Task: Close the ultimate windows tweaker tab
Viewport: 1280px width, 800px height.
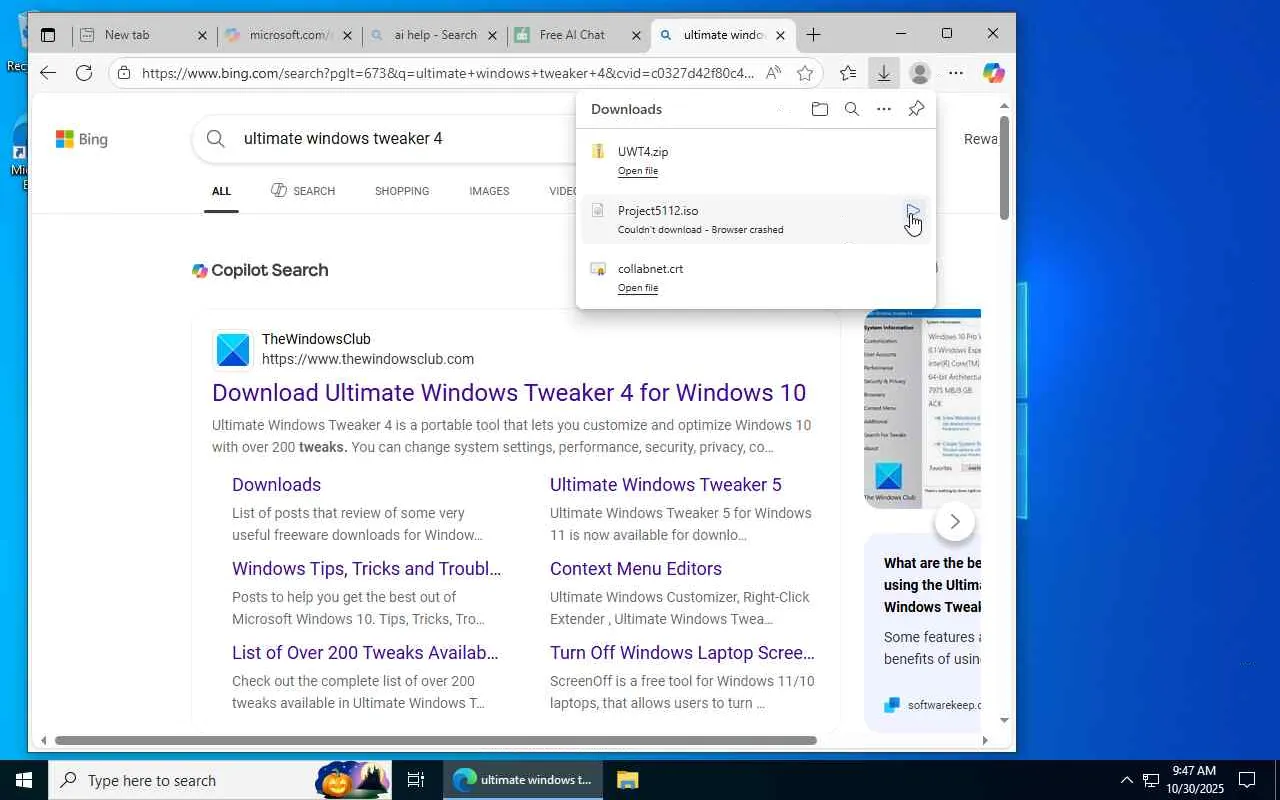Action: (780, 35)
